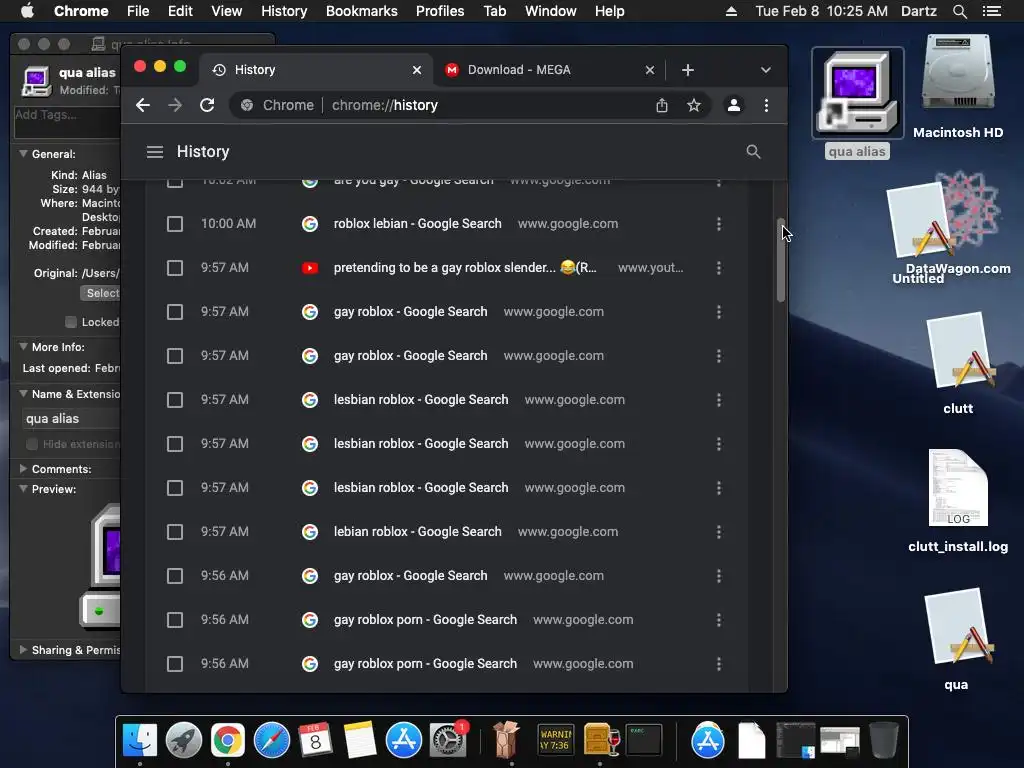This screenshot has width=1024, height=768.
Task: Go back using Chrome's back arrow
Action: (143, 105)
